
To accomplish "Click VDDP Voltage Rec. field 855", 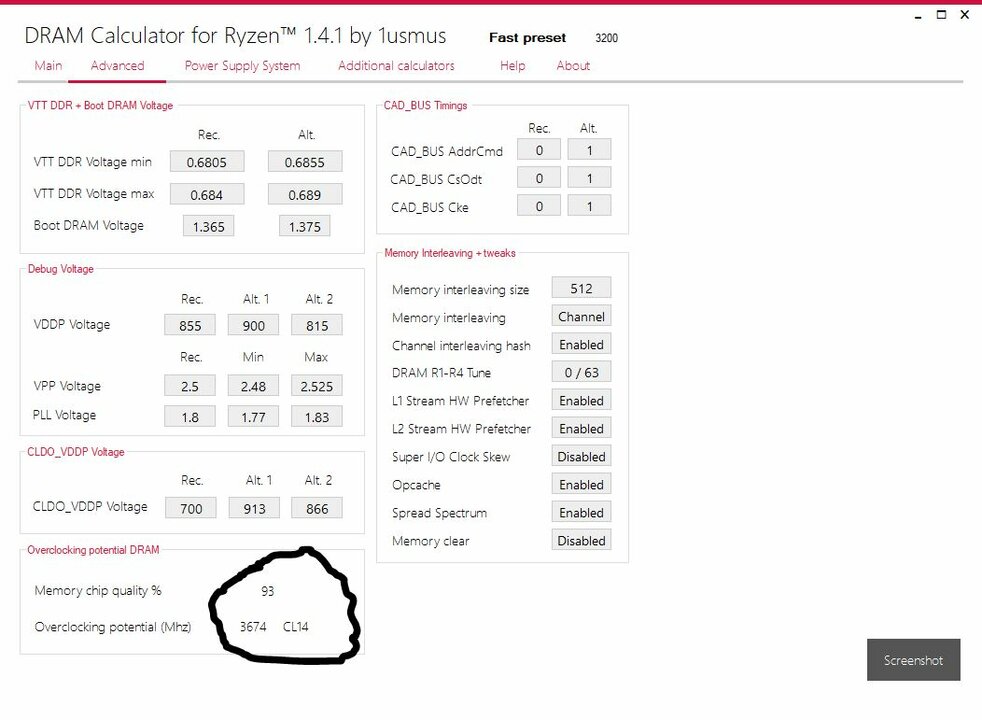I will 190,326.
